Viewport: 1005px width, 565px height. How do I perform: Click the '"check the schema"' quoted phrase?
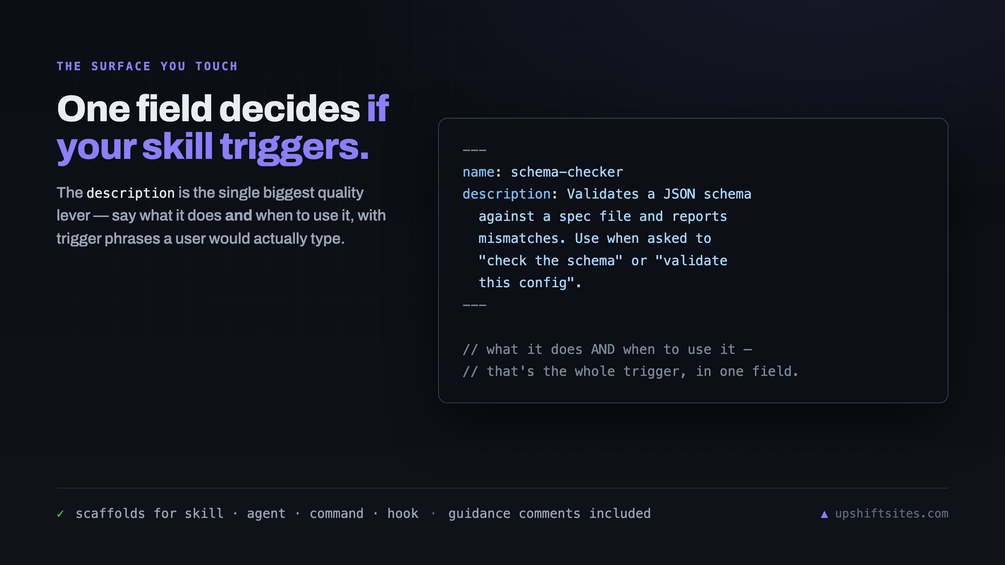click(x=551, y=261)
